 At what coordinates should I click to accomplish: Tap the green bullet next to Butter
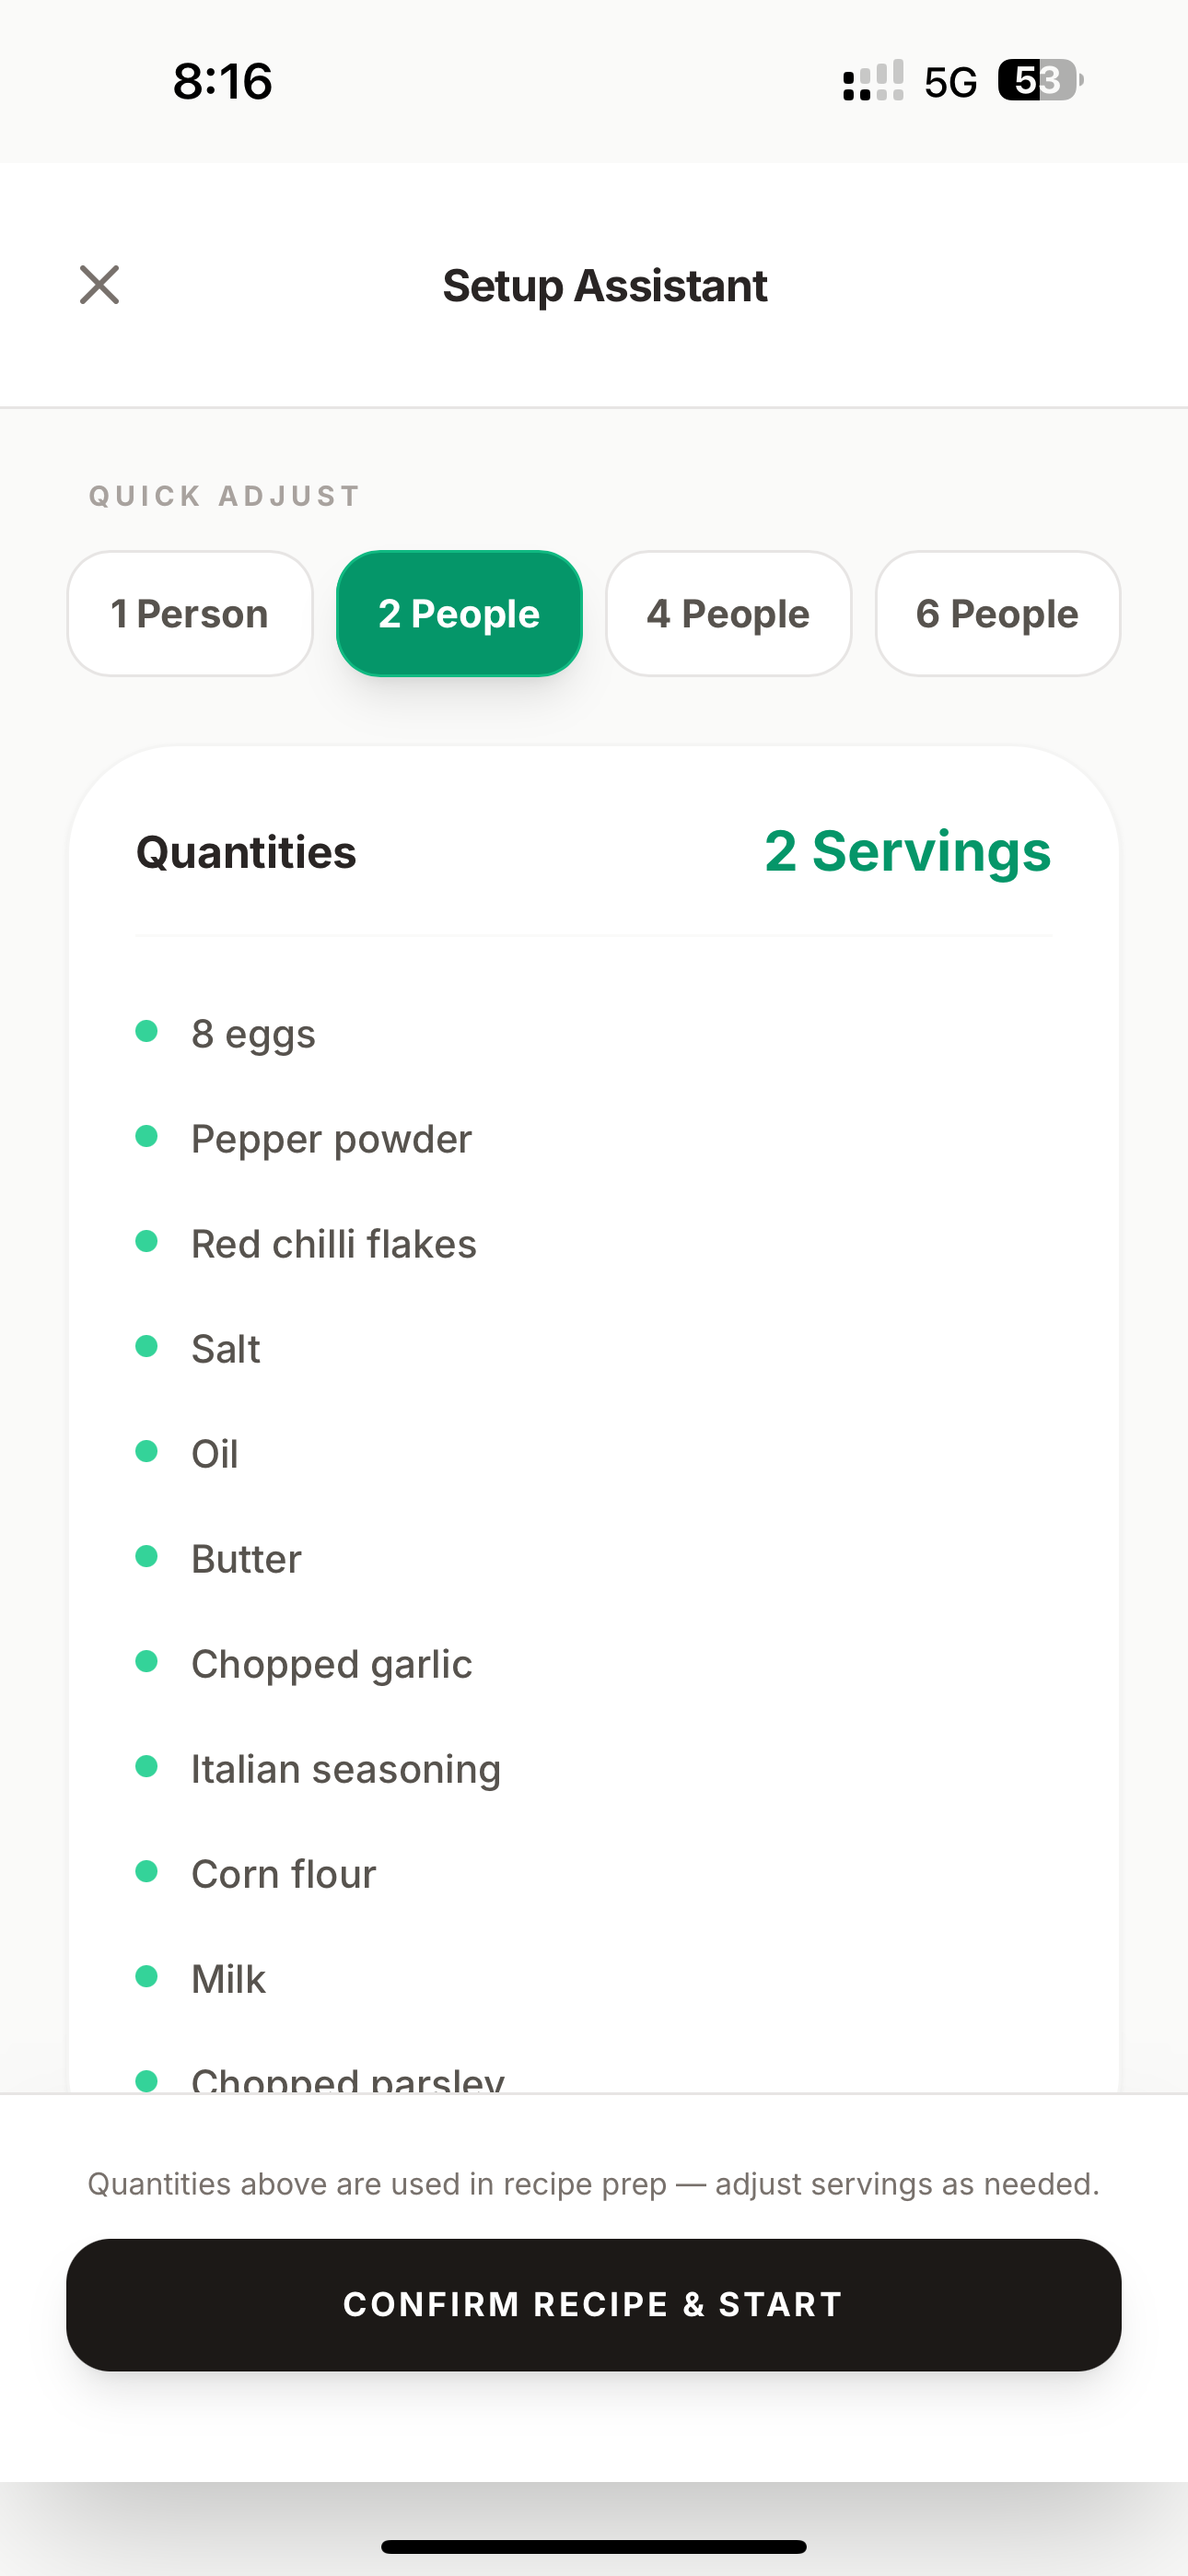click(147, 1556)
